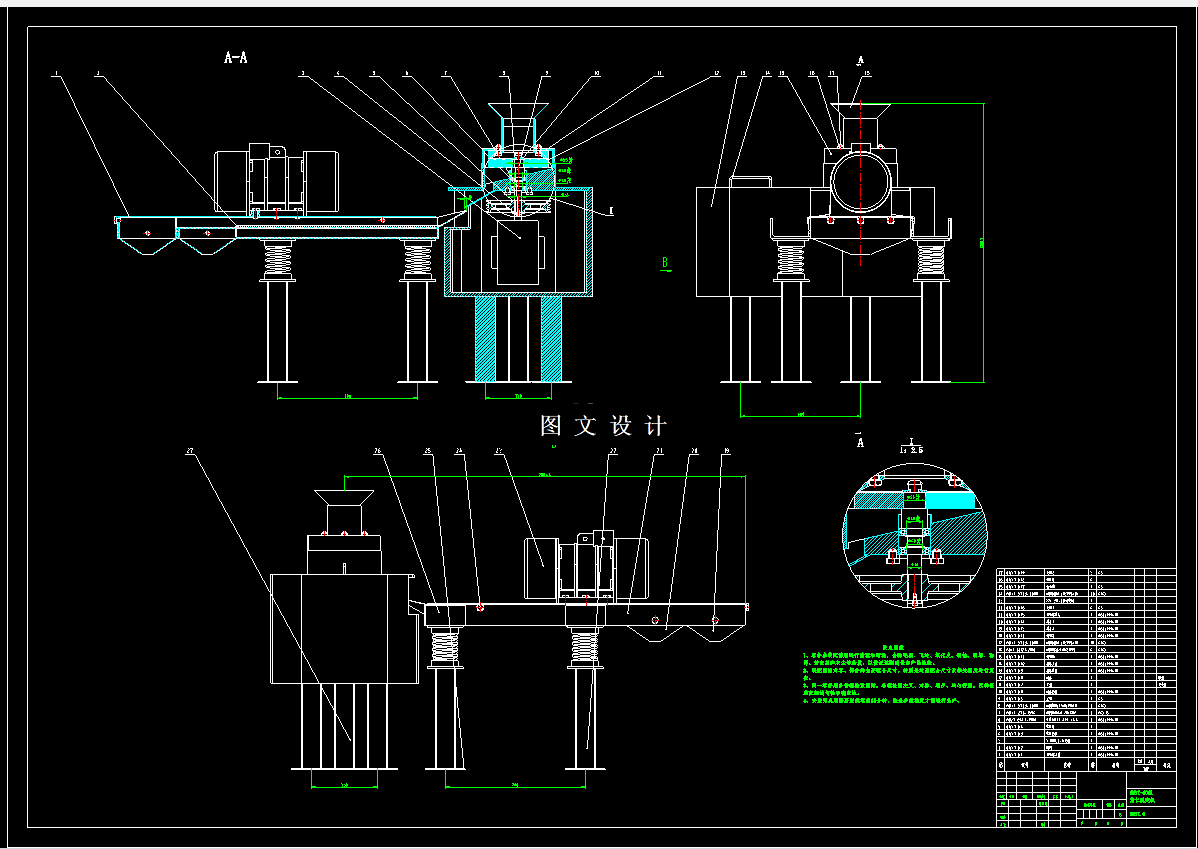Screen dimensions: 1198x849
Task: Select the circular enlarged detail view I
Action: click(915, 535)
